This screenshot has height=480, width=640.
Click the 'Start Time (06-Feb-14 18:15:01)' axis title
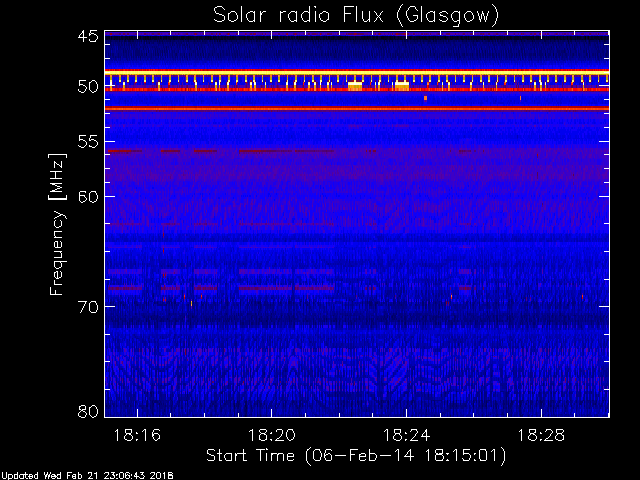click(356, 456)
